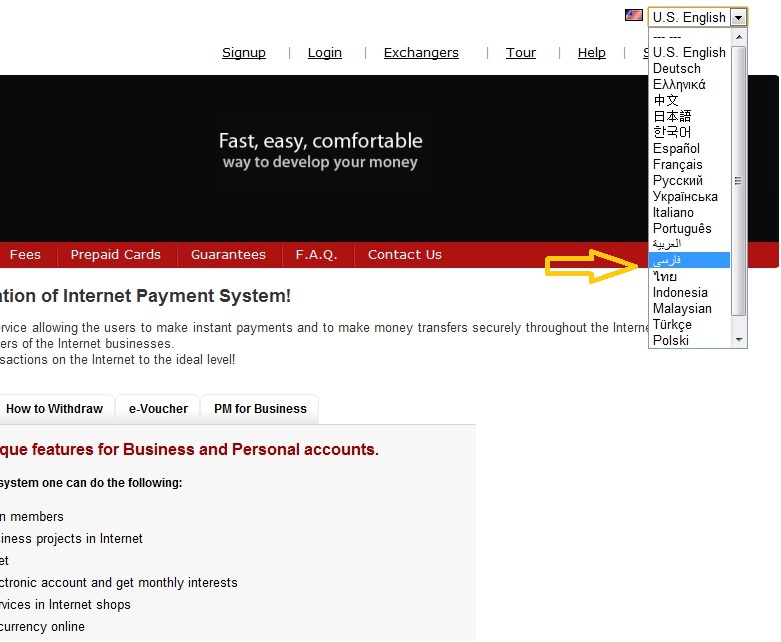781x642 pixels.
Task: Select Indonesia language option
Action: [x=689, y=292]
